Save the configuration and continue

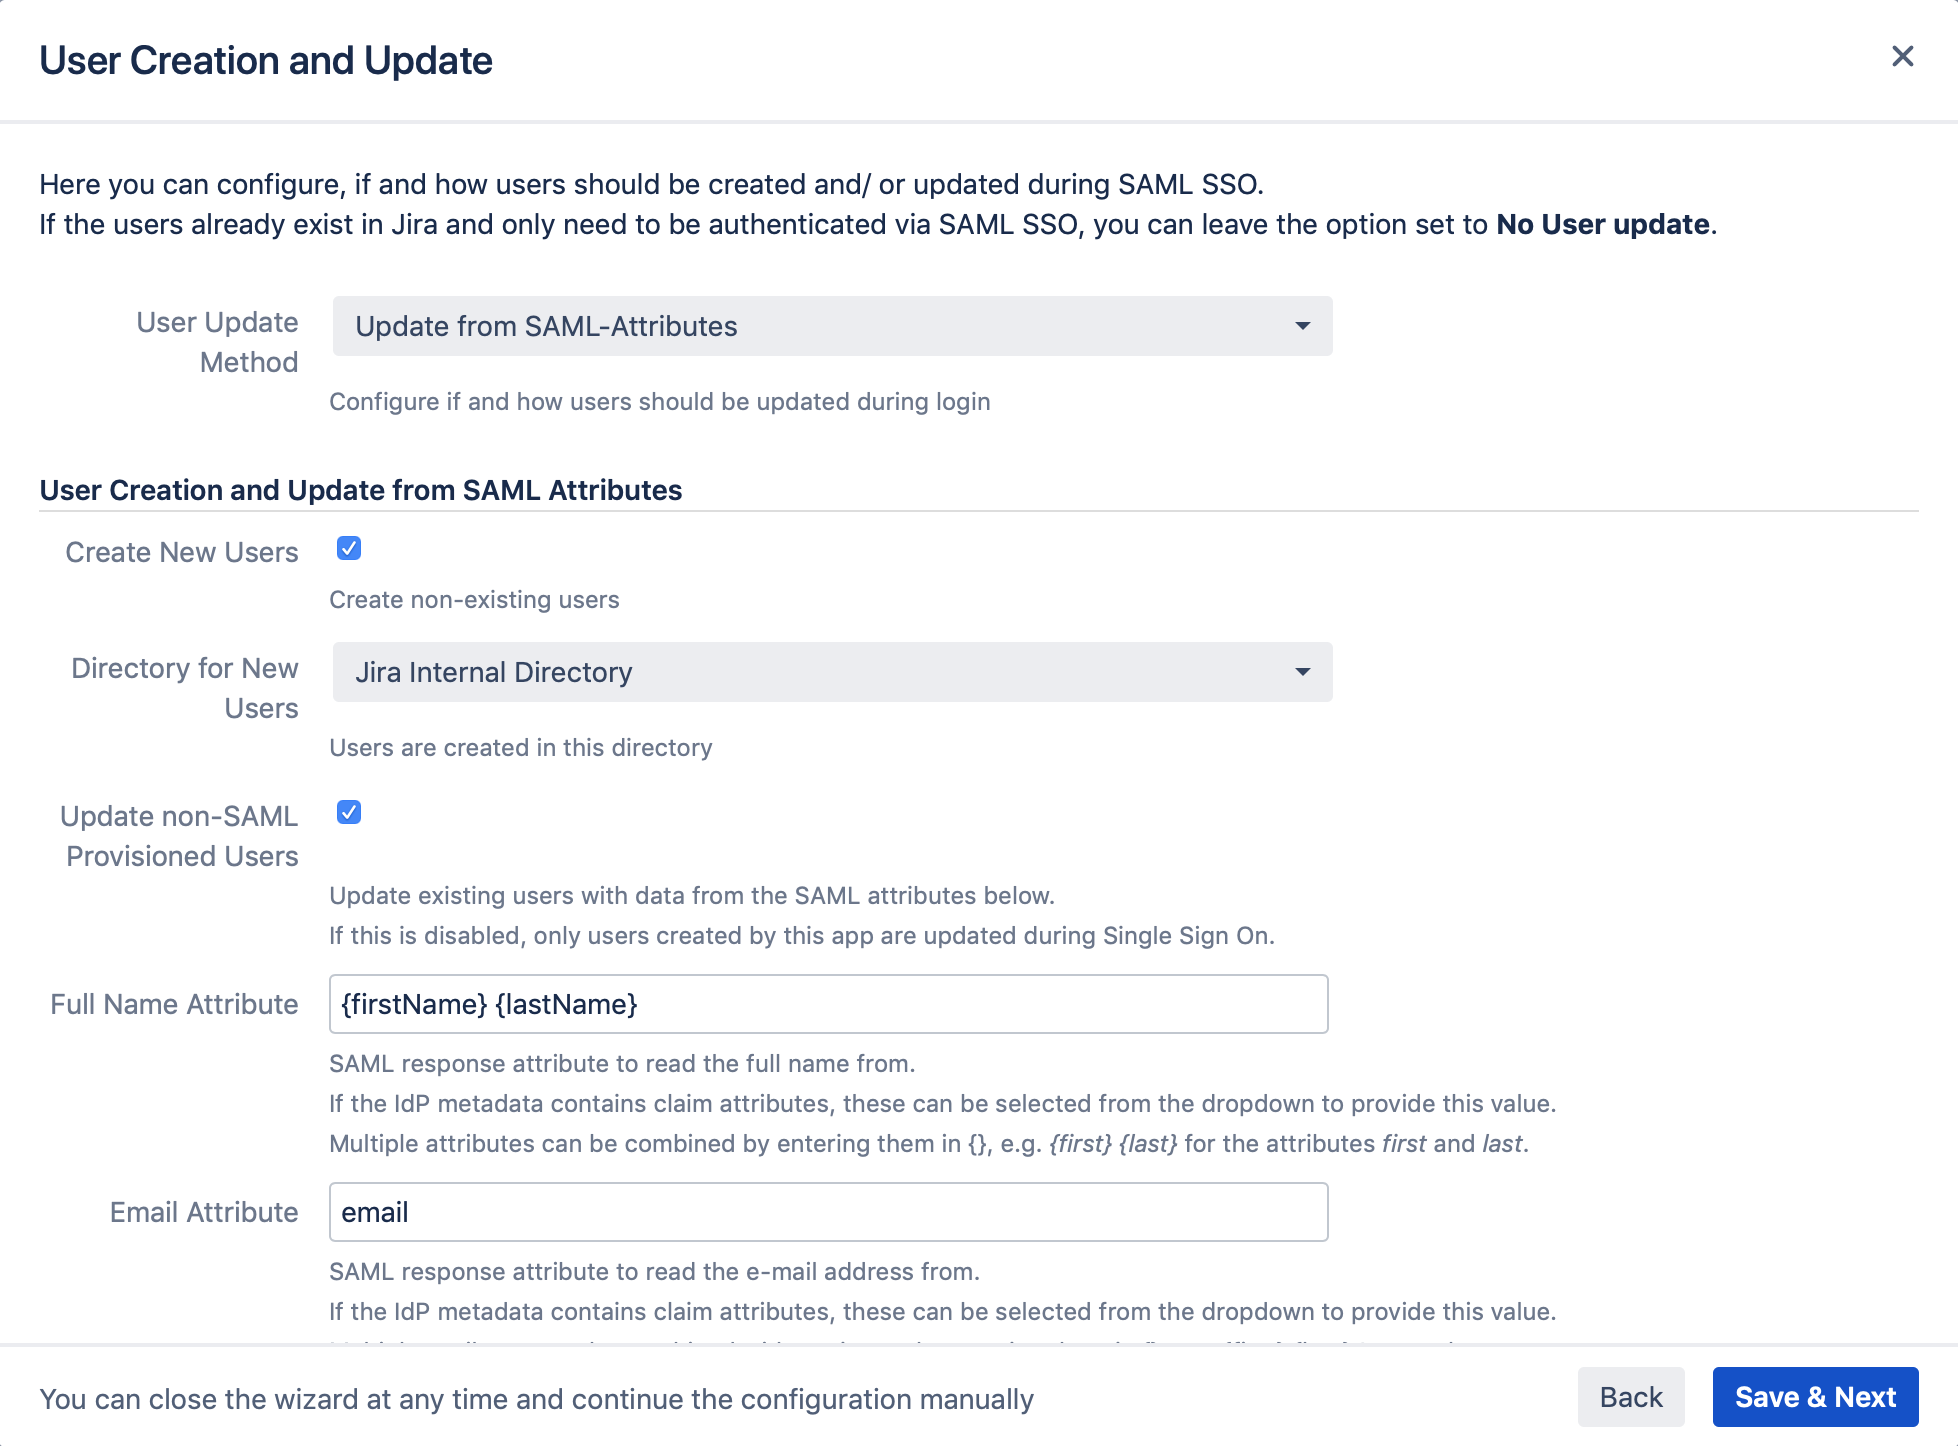(1815, 1397)
